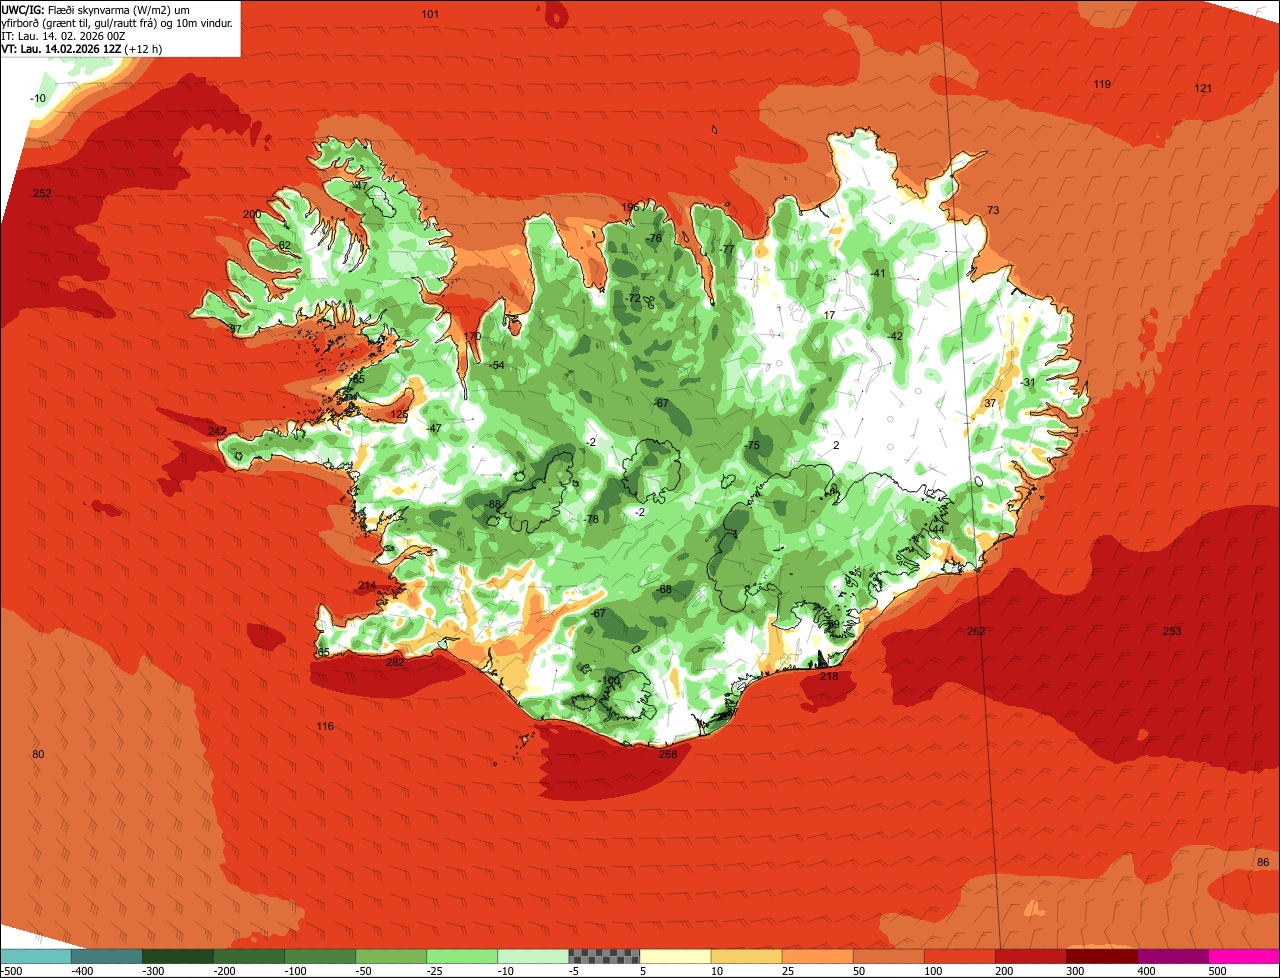Click the '121' flux value on the map
Image resolution: width=1280 pixels, height=978 pixels.
coord(1203,88)
